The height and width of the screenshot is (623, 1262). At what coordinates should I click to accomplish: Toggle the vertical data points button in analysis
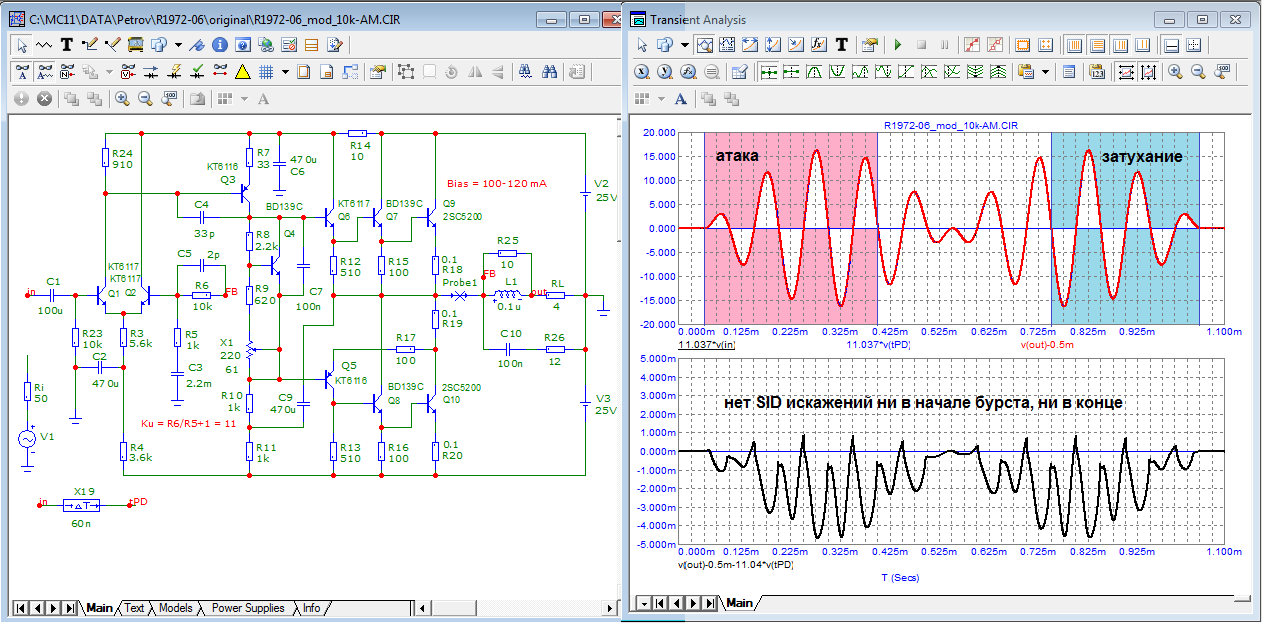pos(1149,72)
